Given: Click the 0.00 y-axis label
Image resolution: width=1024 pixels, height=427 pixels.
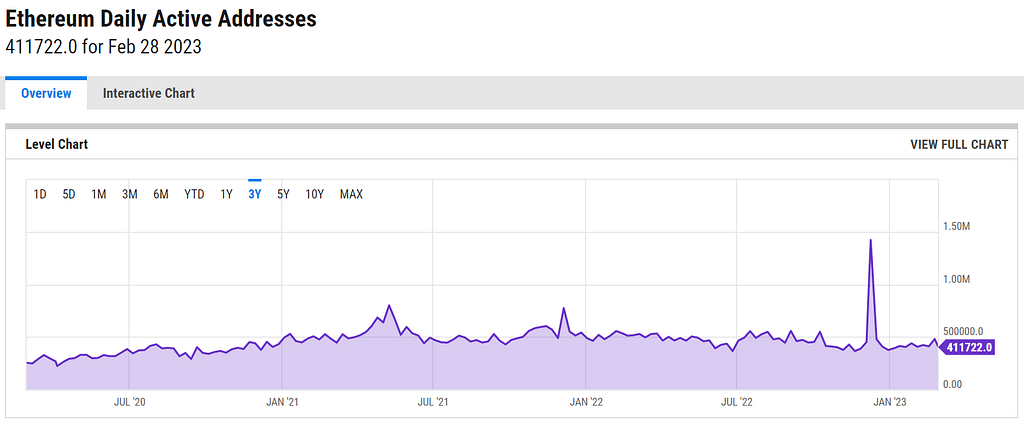Looking at the screenshot, I should tap(952, 385).
